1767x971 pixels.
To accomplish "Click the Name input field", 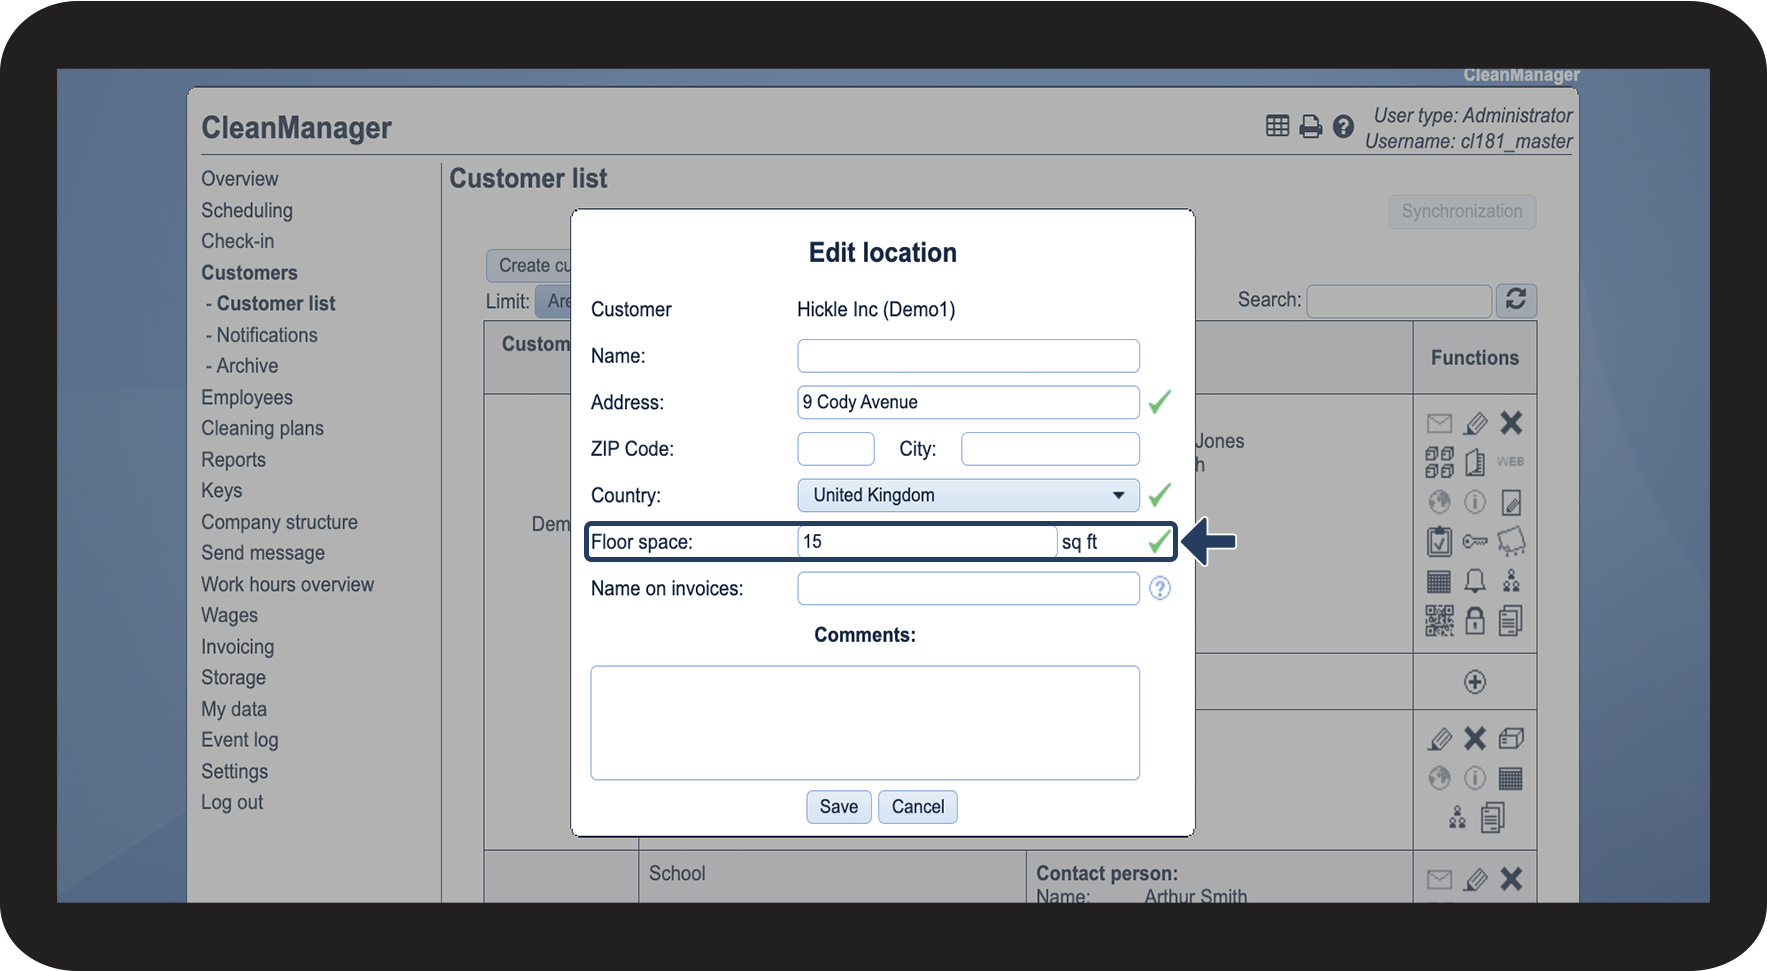I will (968, 356).
